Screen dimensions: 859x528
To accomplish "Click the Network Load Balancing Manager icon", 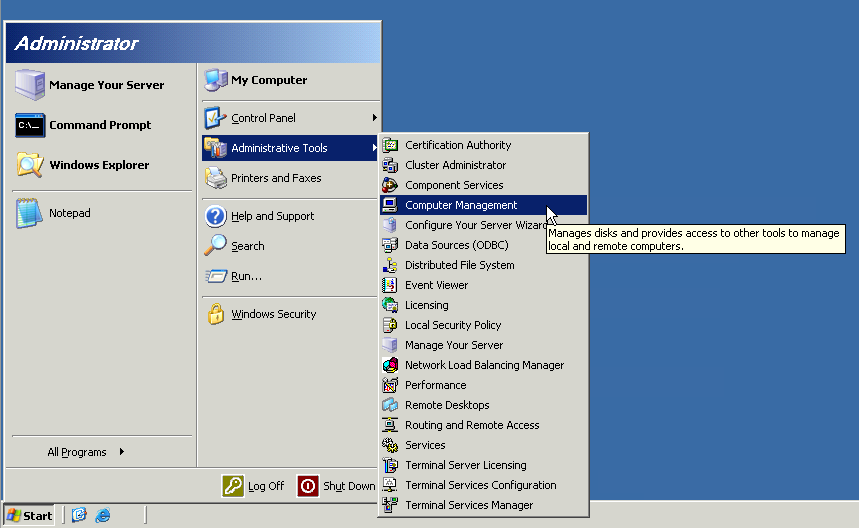I will pos(390,365).
